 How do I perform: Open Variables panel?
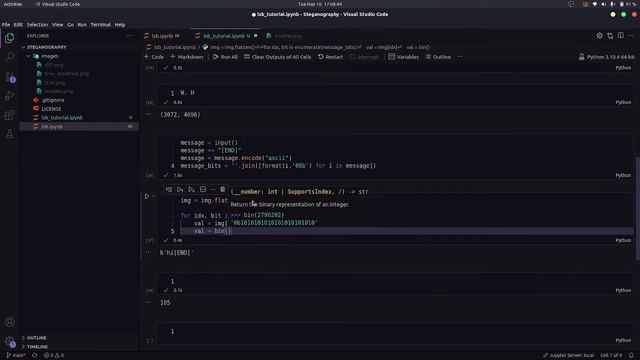coord(403,57)
